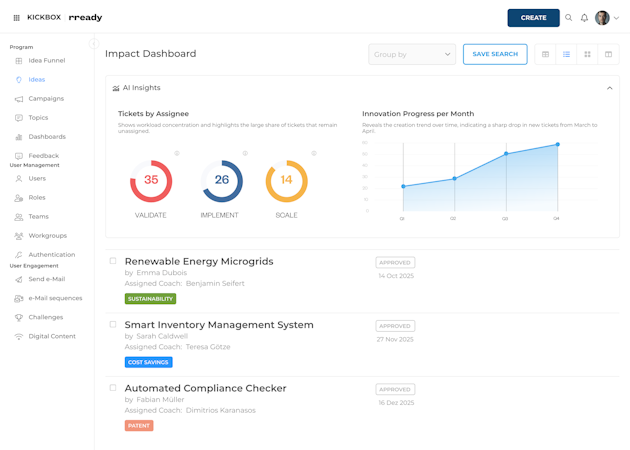The width and height of the screenshot is (630, 450).
Task: Click the info icon above SCALE donut
Action: (314, 153)
